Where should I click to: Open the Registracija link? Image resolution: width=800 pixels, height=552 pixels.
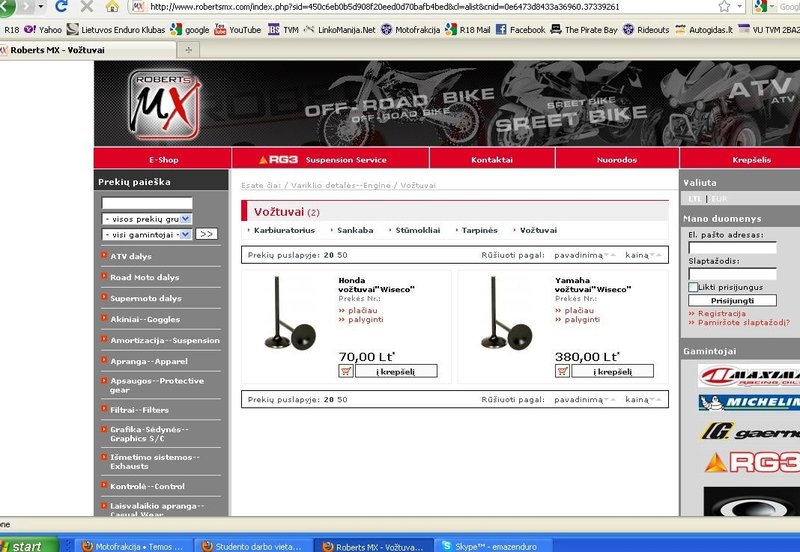point(721,313)
